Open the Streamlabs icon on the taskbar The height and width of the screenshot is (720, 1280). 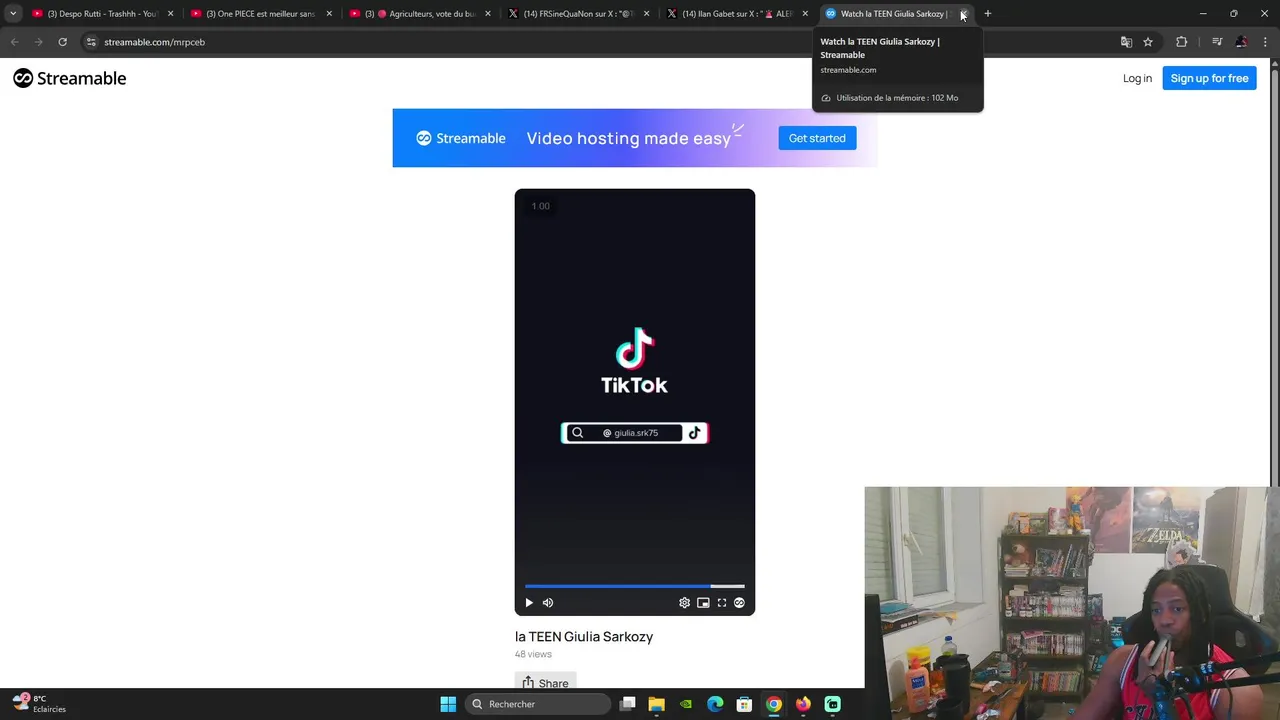click(x=832, y=704)
